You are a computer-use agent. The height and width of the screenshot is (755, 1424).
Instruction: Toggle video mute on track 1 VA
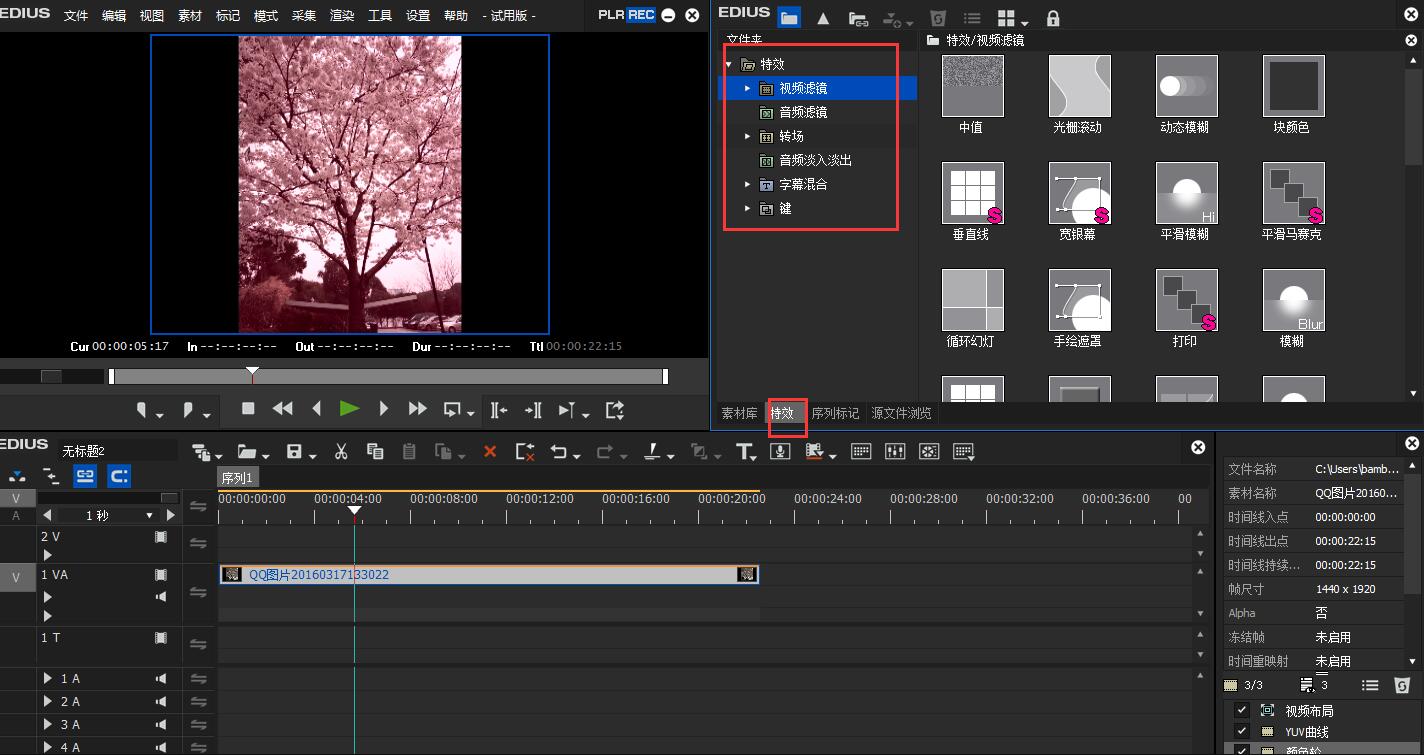[x=161, y=575]
